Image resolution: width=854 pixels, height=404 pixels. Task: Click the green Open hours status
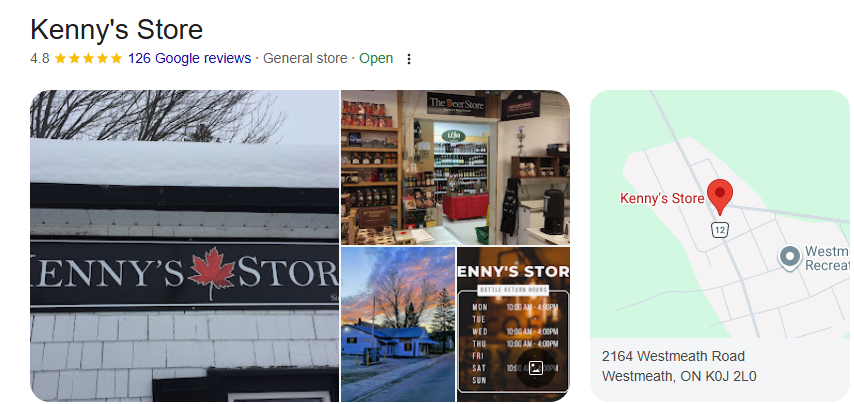376,58
